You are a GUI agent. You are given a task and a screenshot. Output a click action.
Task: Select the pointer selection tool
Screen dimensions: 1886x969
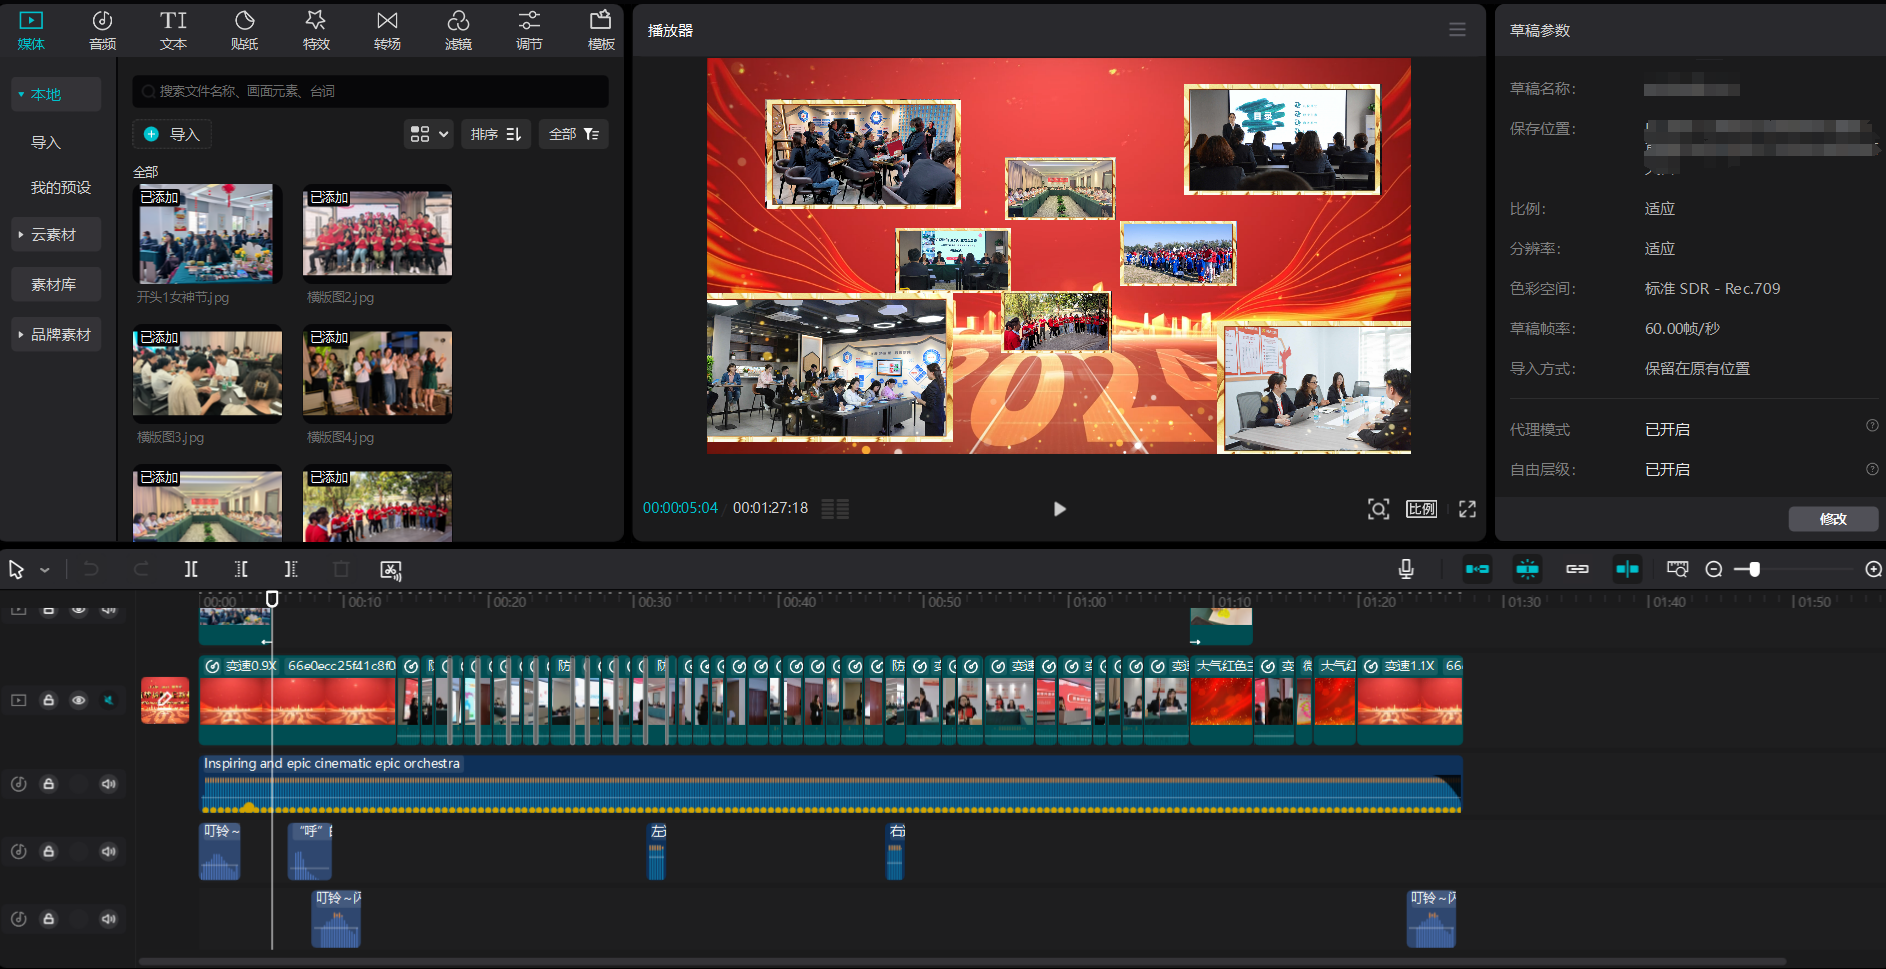[16, 569]
